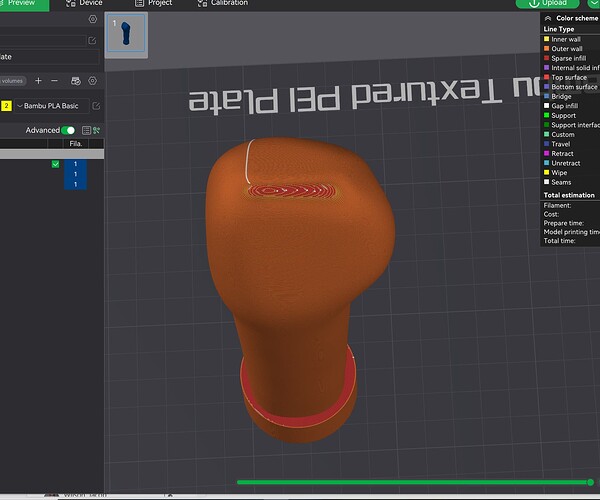
Task: Open the Device tab
Action: point(84,3)
